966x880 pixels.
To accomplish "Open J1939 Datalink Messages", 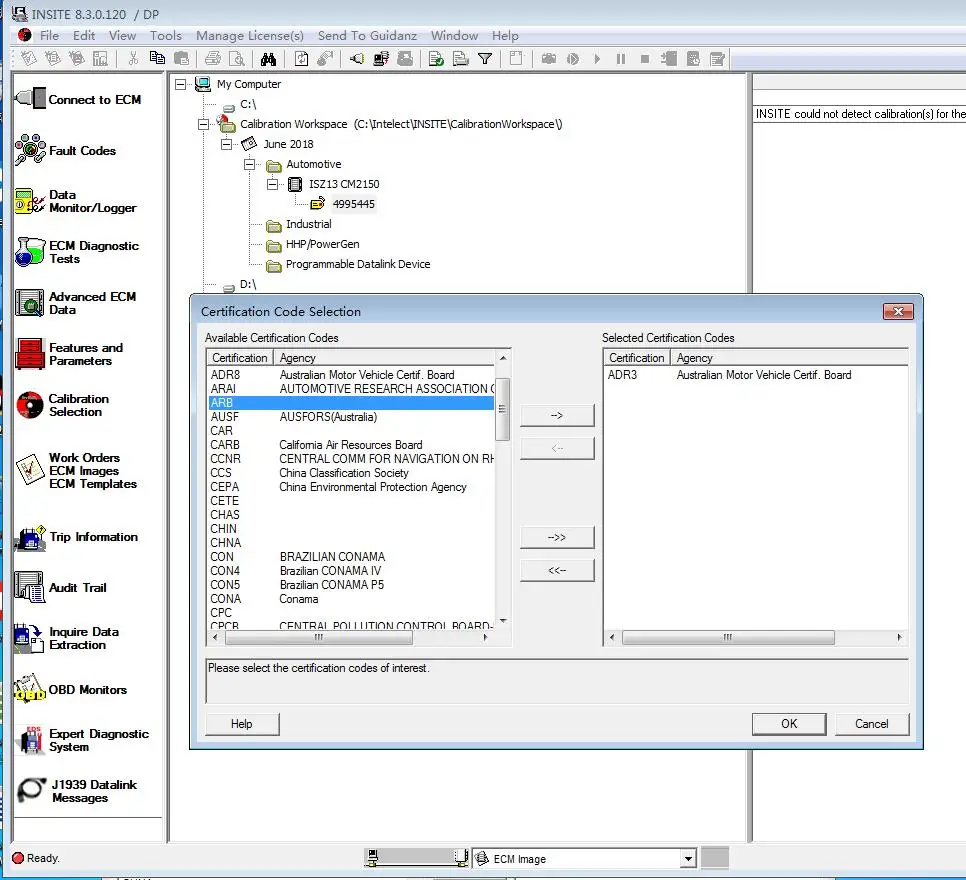I will (x=77, y=791).
